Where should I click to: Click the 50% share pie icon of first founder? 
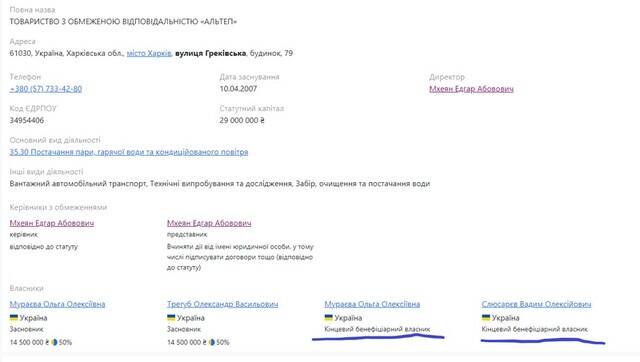(54, 342)
